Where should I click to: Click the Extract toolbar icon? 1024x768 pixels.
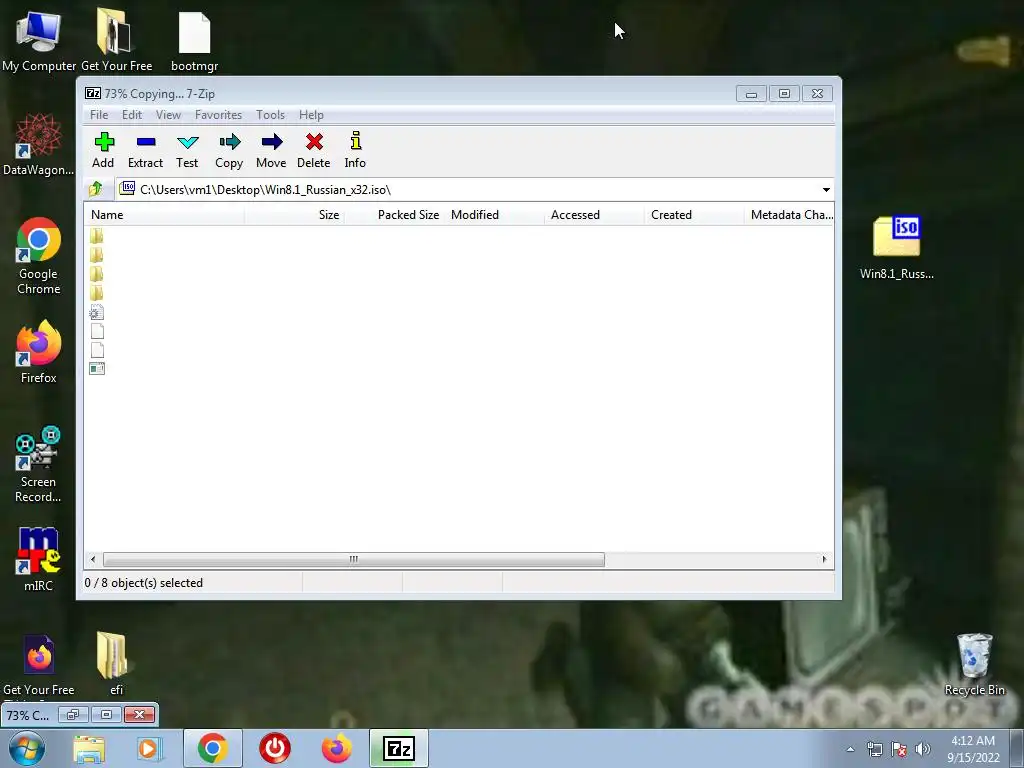pyautogui.click(x=145, y=151)
